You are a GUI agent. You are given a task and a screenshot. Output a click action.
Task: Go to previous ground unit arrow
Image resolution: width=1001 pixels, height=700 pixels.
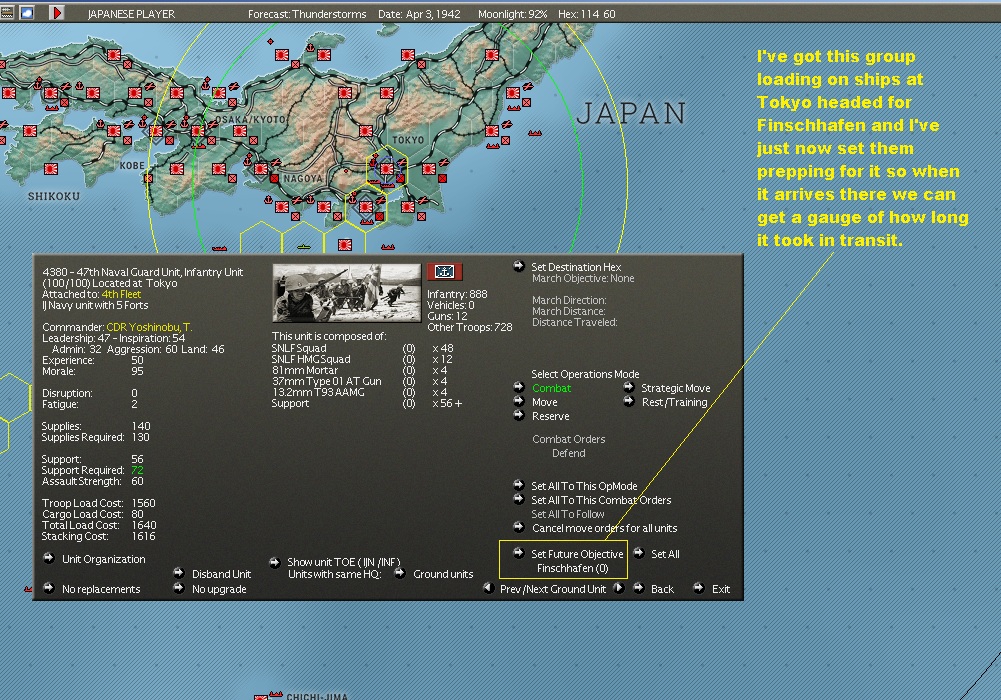click(x=489, y=588)
